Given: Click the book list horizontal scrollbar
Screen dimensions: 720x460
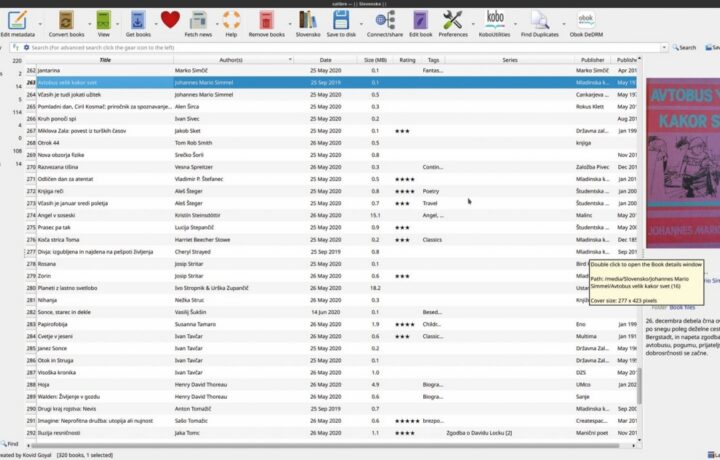Looking at the screenshot, I should point(324,445).
